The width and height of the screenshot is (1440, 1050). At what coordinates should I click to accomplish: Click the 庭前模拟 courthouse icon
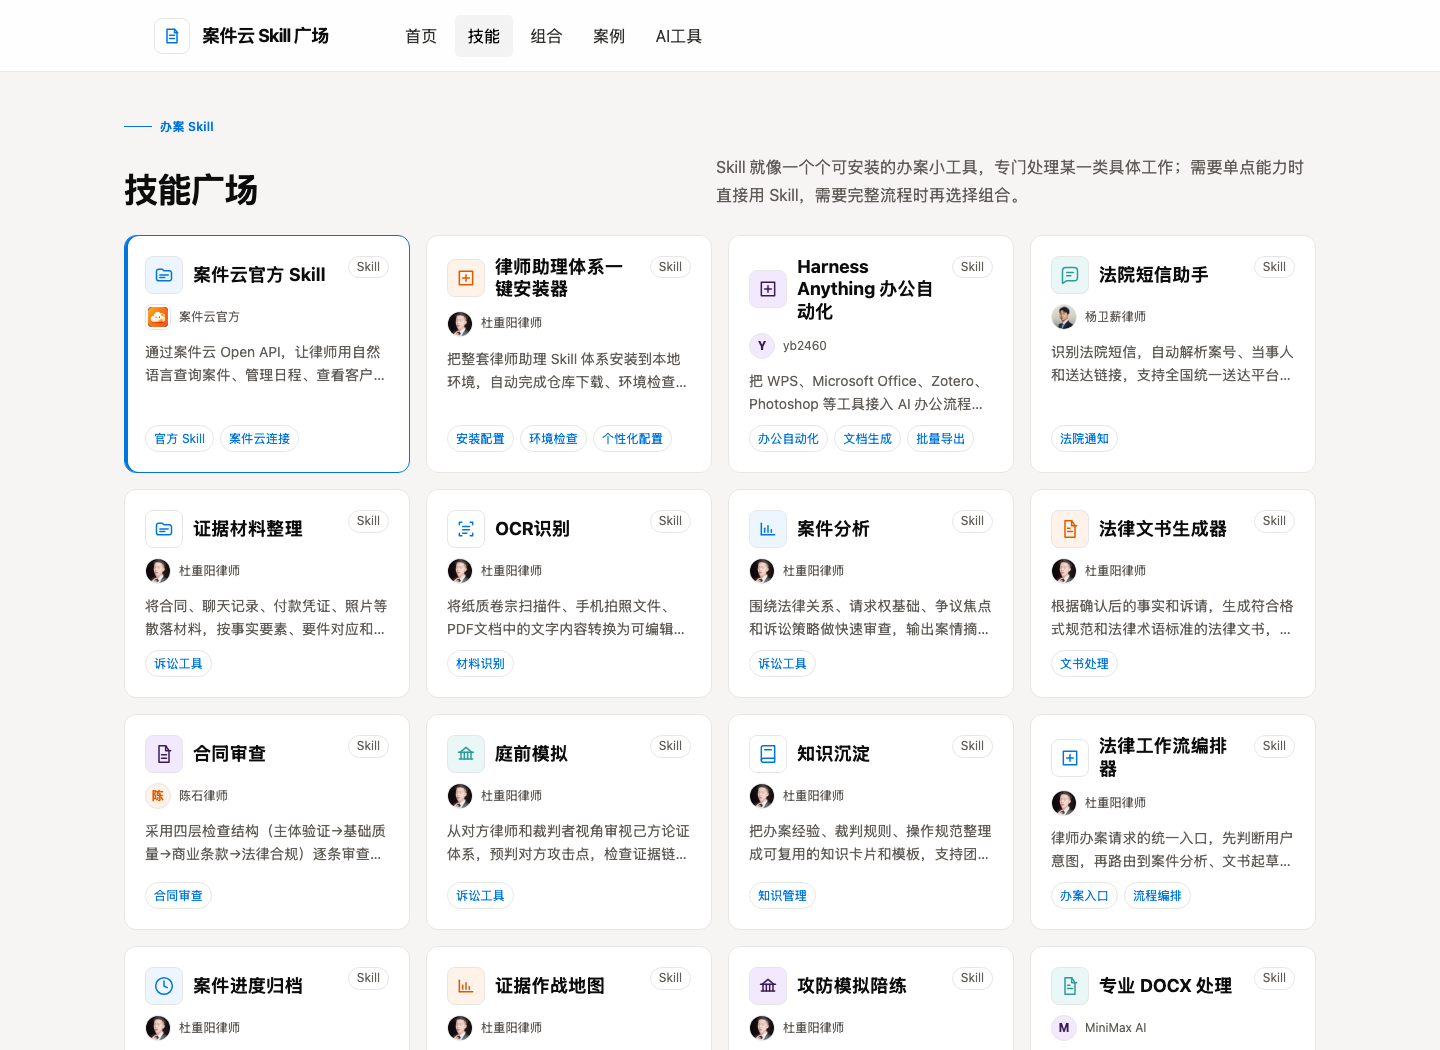466,754
